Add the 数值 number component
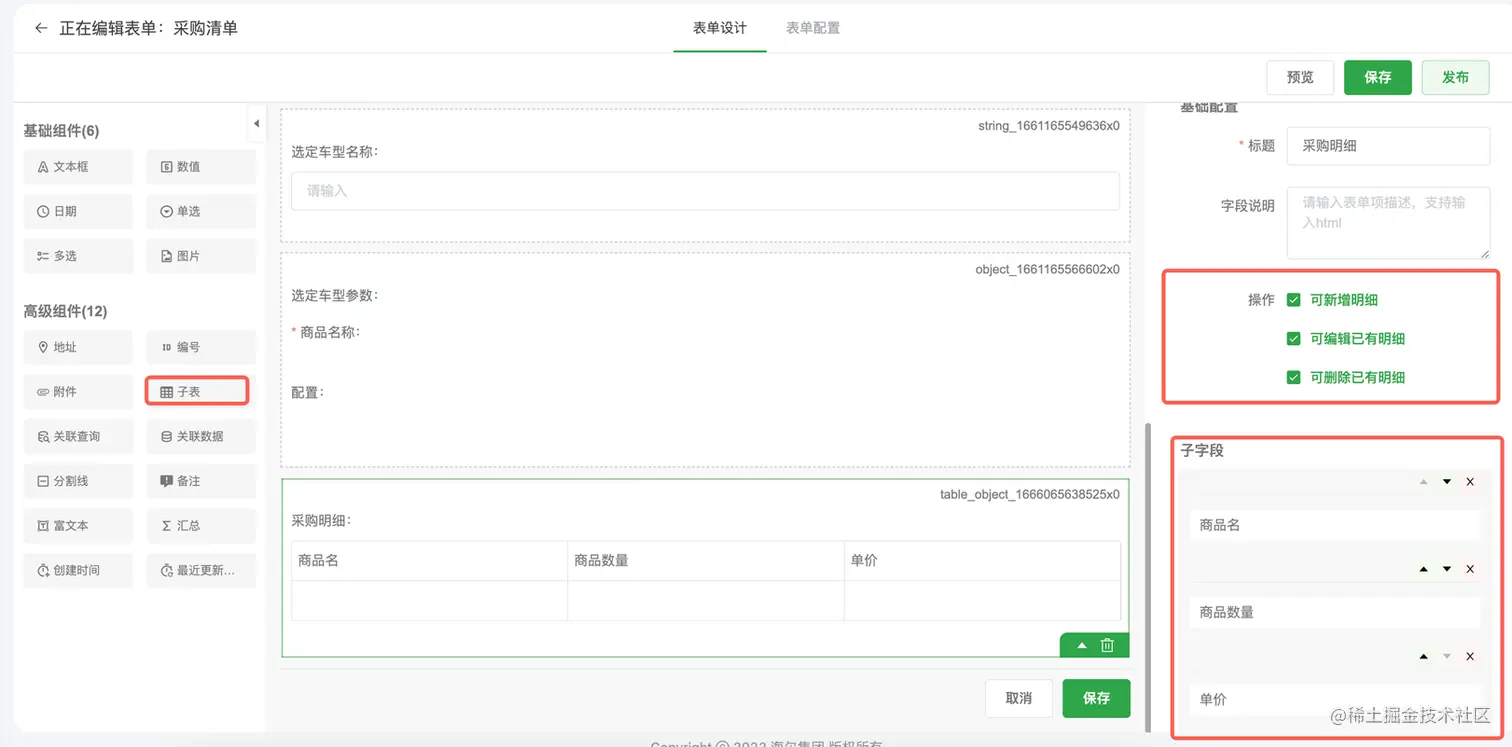 (x=201, y=167)
